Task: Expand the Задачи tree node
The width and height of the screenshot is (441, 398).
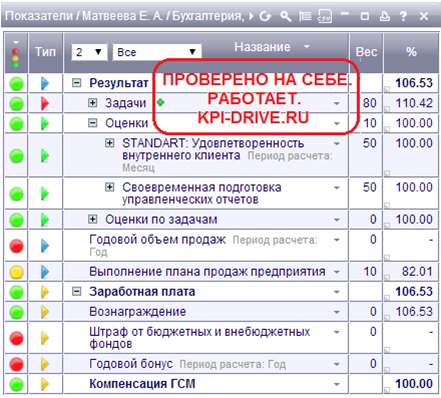Action: [x=93, y=103]
